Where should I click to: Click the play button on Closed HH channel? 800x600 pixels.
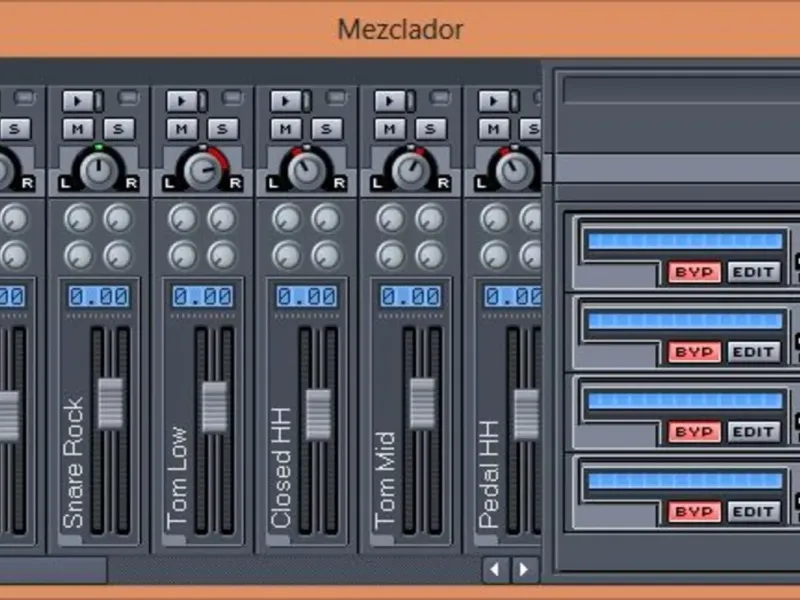[286, 101]
